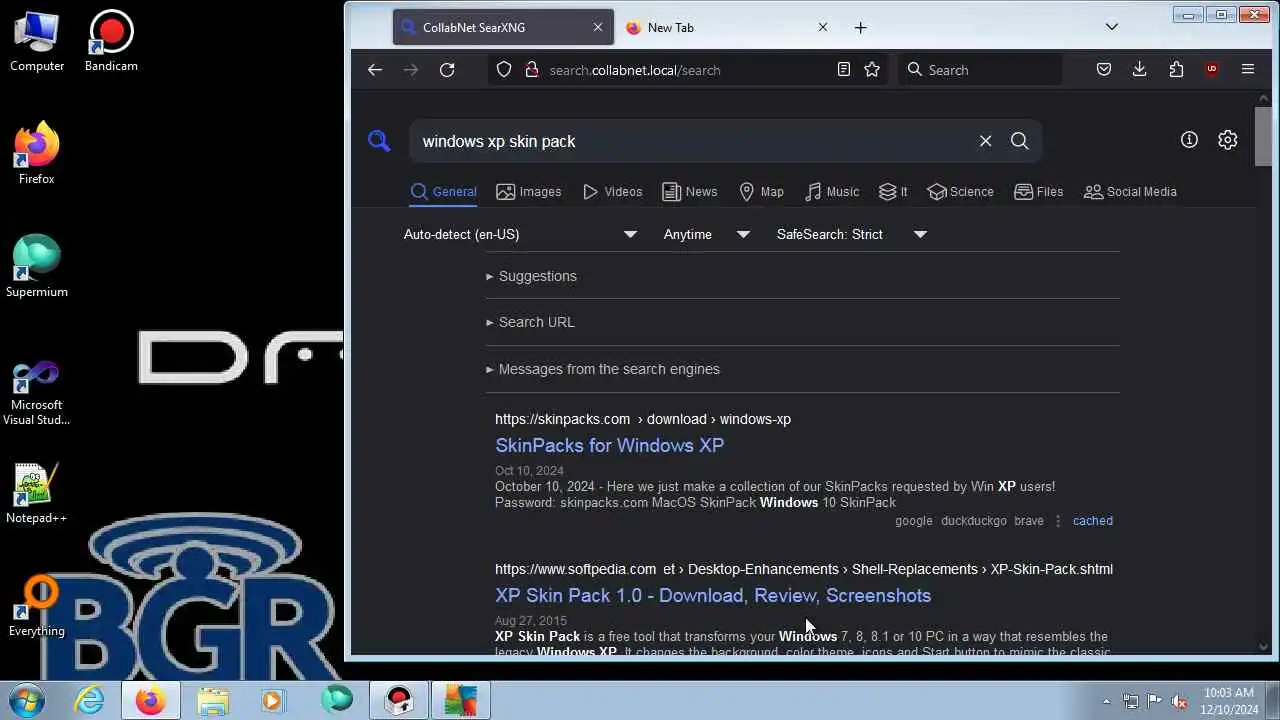This screenshot has width=1280, height=720.
Task: Open SkinPacks for Windows XP result
Action: [609, 445]
